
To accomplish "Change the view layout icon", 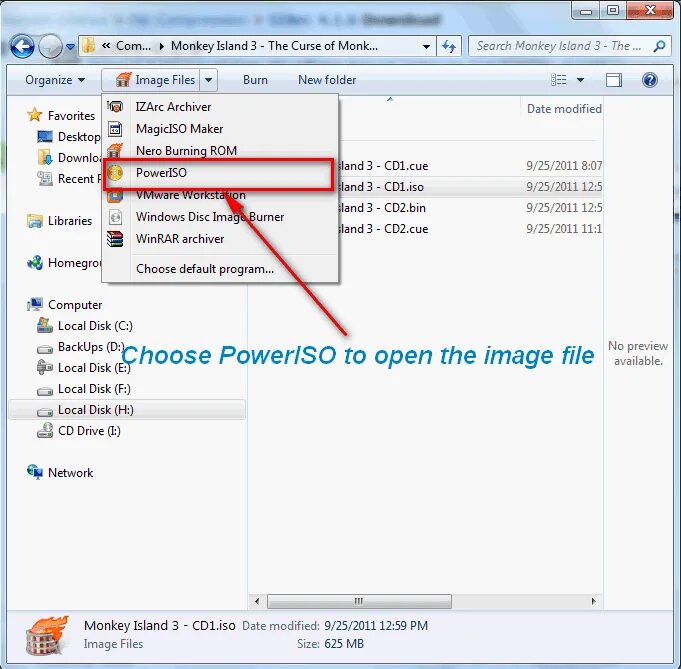I will (559, 80).
